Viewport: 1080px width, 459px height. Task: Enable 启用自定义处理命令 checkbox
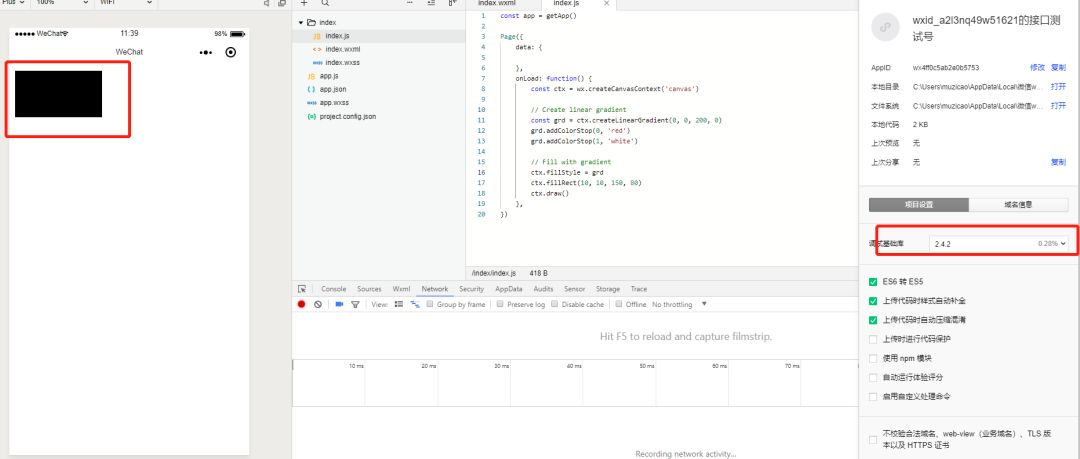(x=873, y=397)
